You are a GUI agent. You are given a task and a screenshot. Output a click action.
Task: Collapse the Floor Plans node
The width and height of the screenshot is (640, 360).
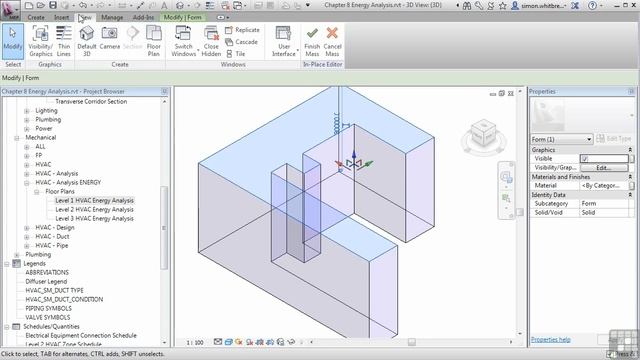pyautogui.click(x=36, y=192)
